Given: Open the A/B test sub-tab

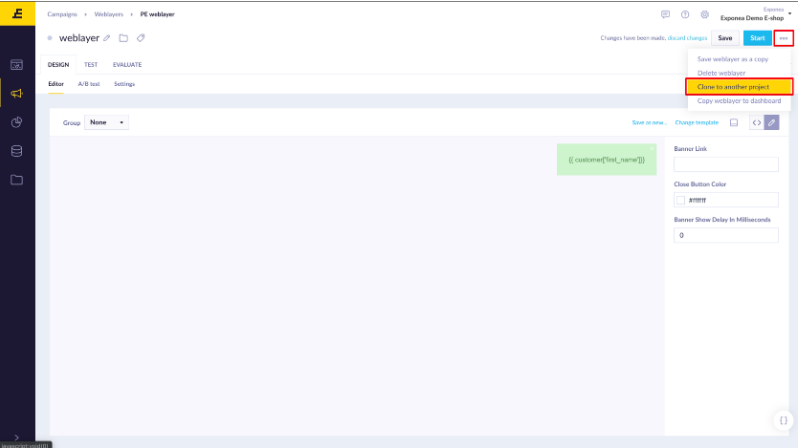Looking at the screenshot, I should point(89,84).
